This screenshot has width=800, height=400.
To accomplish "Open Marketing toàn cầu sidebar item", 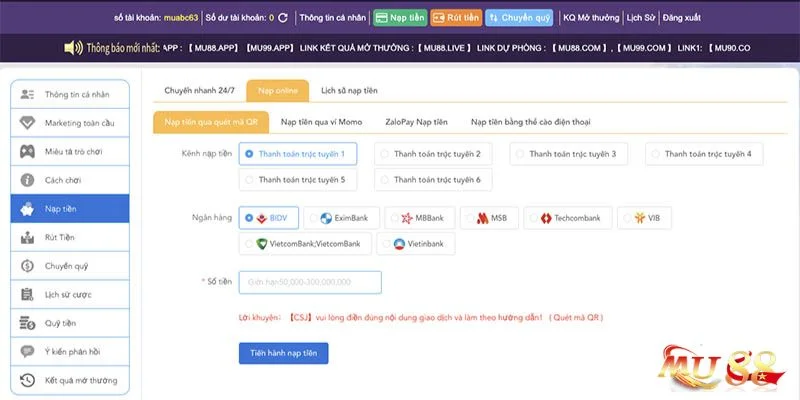I will tap(70, 123).
